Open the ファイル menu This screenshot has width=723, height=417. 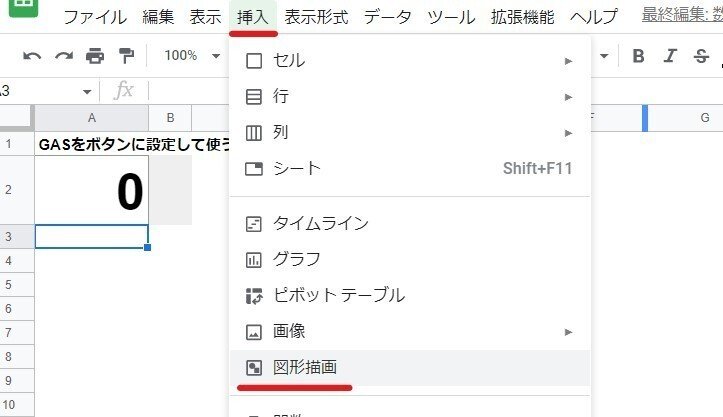click(x=95, y=18)
